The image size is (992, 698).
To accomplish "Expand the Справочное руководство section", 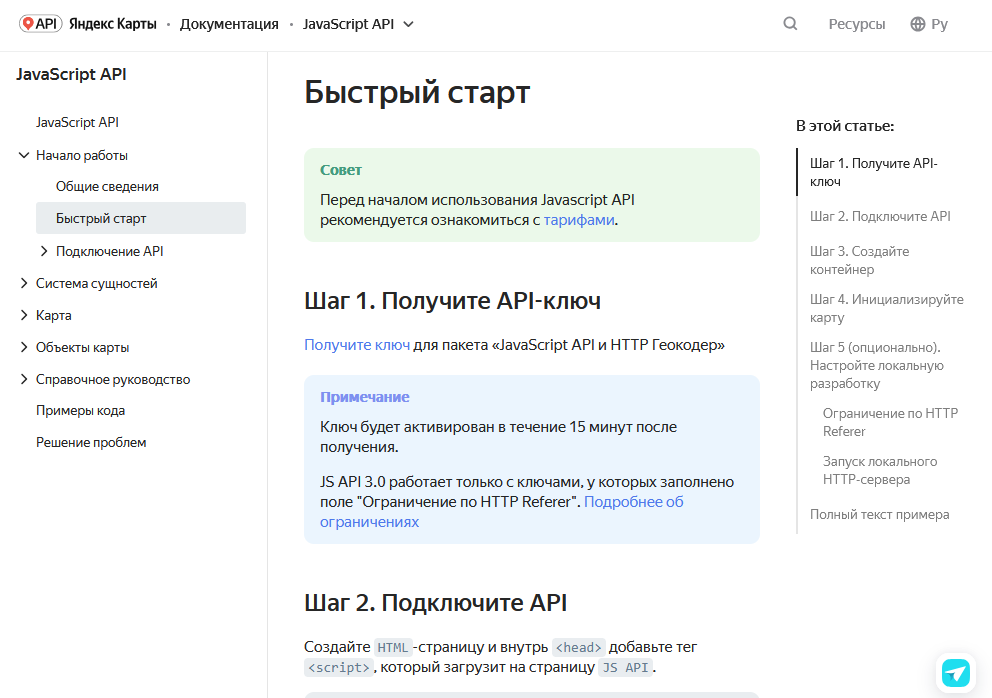I will [24, 379].
